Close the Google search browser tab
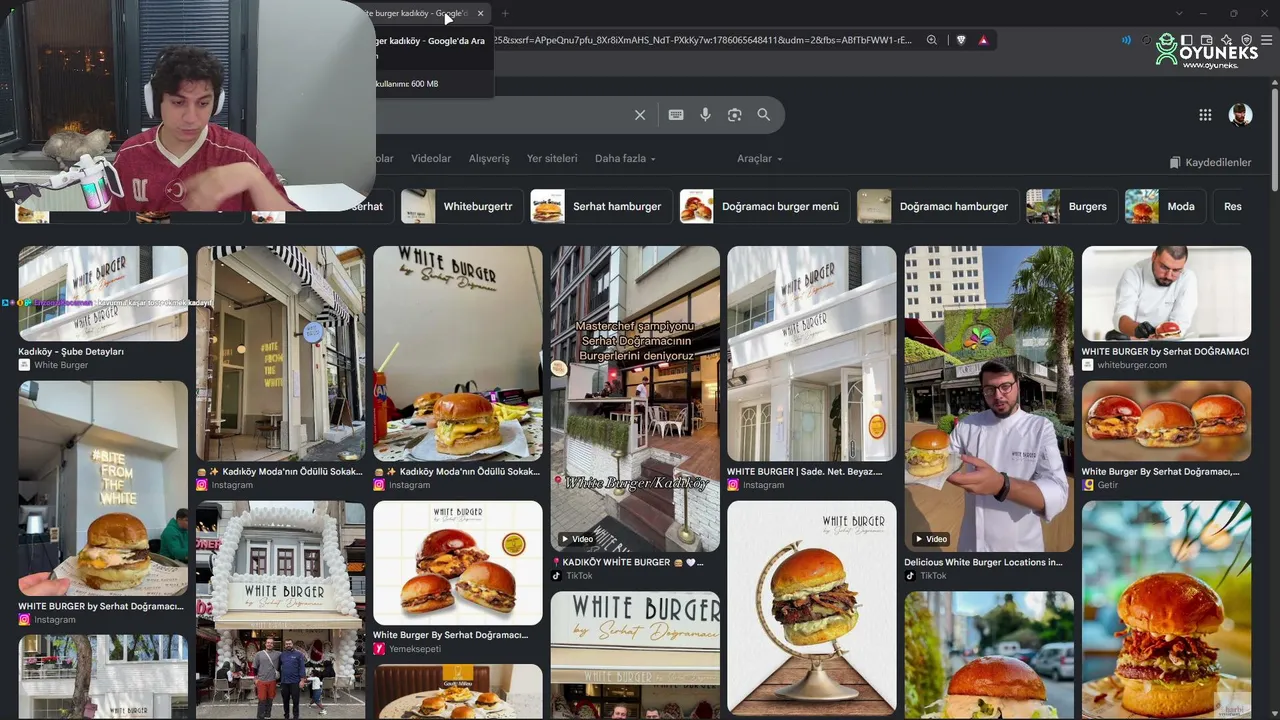Viewport: 1280px width, 720px height. point(480,13)
